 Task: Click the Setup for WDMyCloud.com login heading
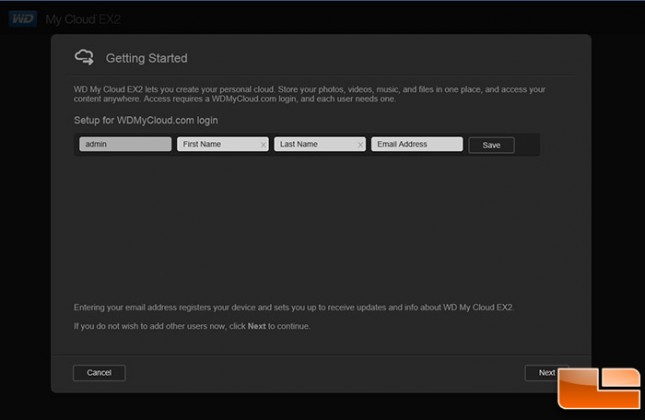(x=146, y=120)
